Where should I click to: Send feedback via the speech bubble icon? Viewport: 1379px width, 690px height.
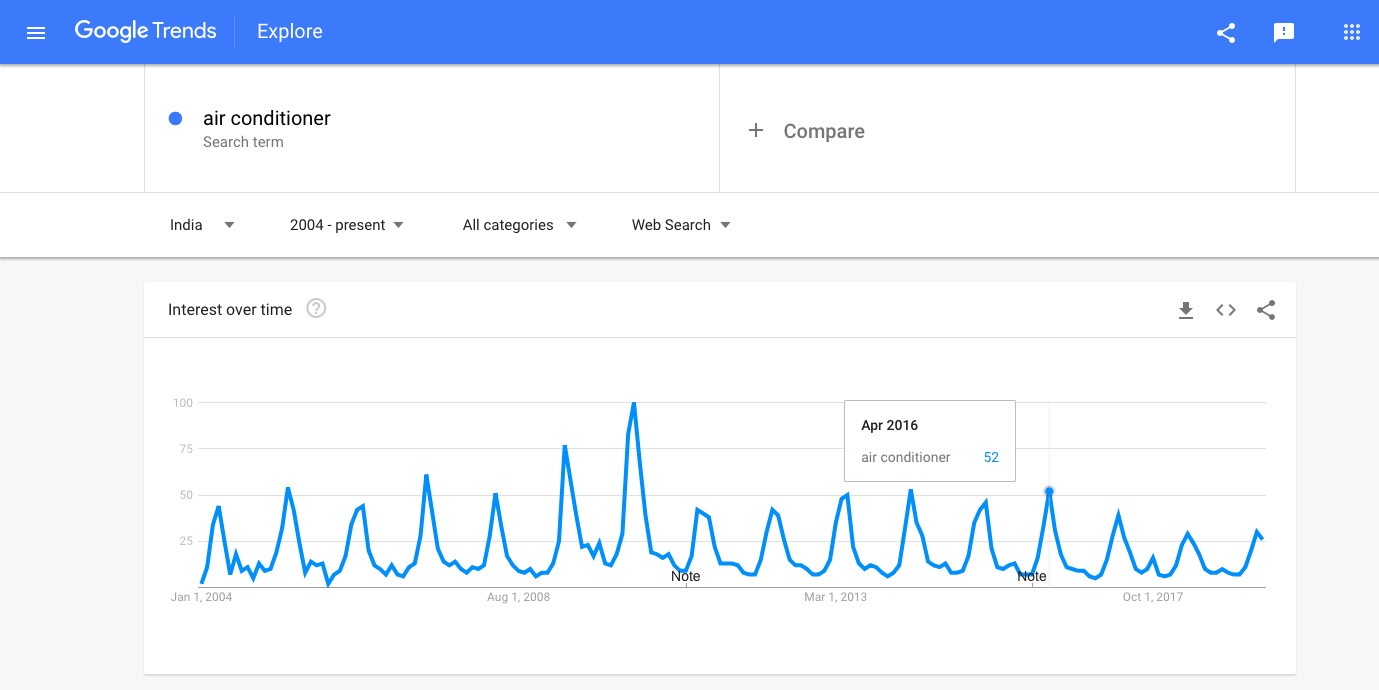(x=1284, y=32)
